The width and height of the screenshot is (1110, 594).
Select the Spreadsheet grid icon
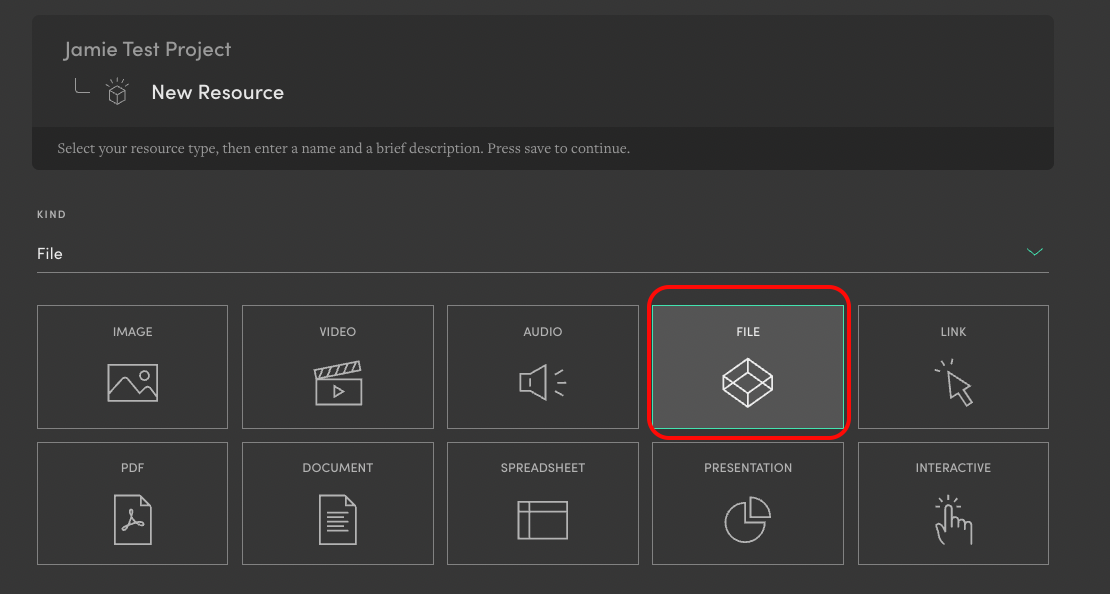pos(542,519)
